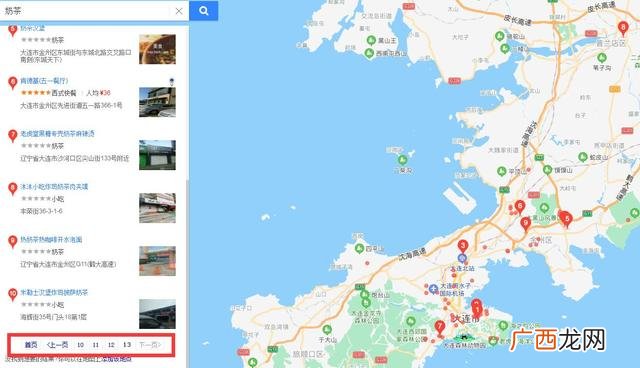This screenshot has height=368, width=640.
Task: Go to 上一页 previous page
Action: (58, 345)
